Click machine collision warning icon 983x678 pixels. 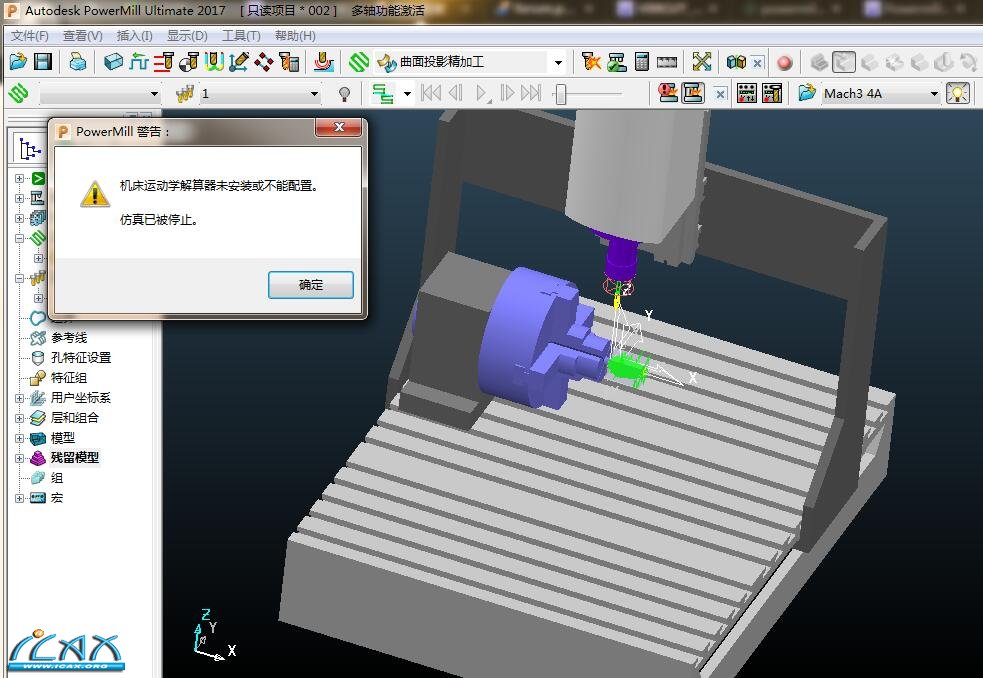pos(668,93)
